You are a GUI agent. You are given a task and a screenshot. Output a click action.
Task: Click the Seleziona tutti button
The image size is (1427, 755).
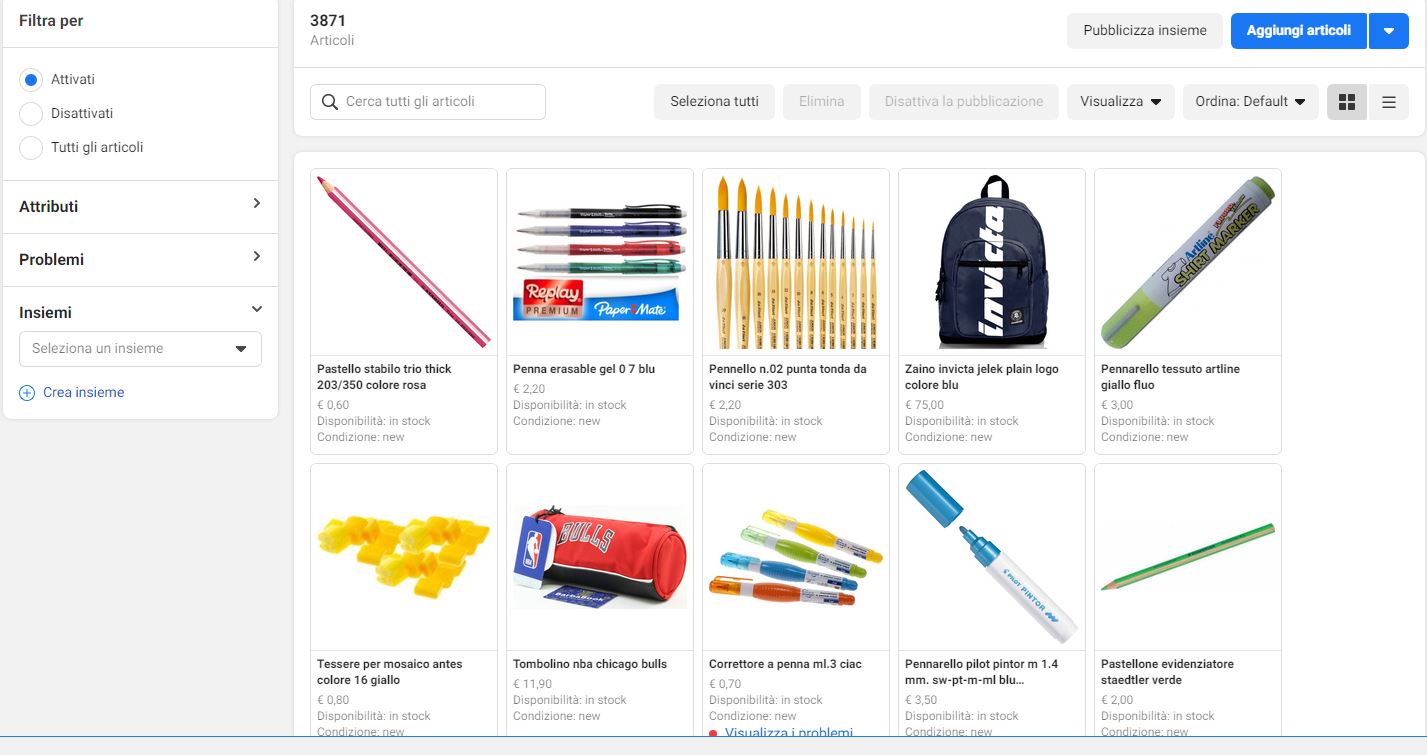(x=714, y=101)
